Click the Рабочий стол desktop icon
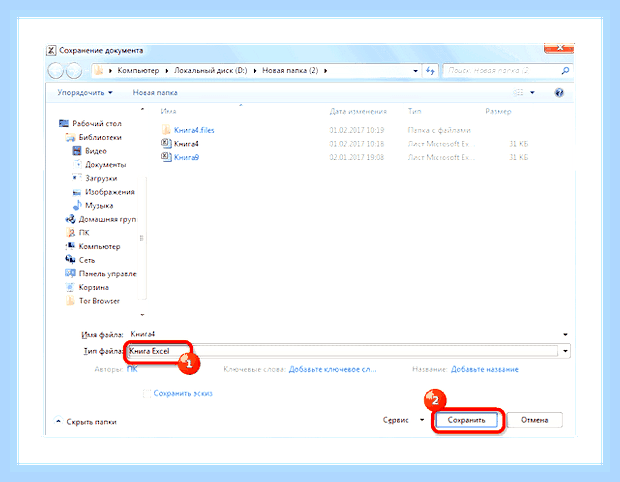The height and width of the screenshot is (482, 620). click(x=64, y=123)
